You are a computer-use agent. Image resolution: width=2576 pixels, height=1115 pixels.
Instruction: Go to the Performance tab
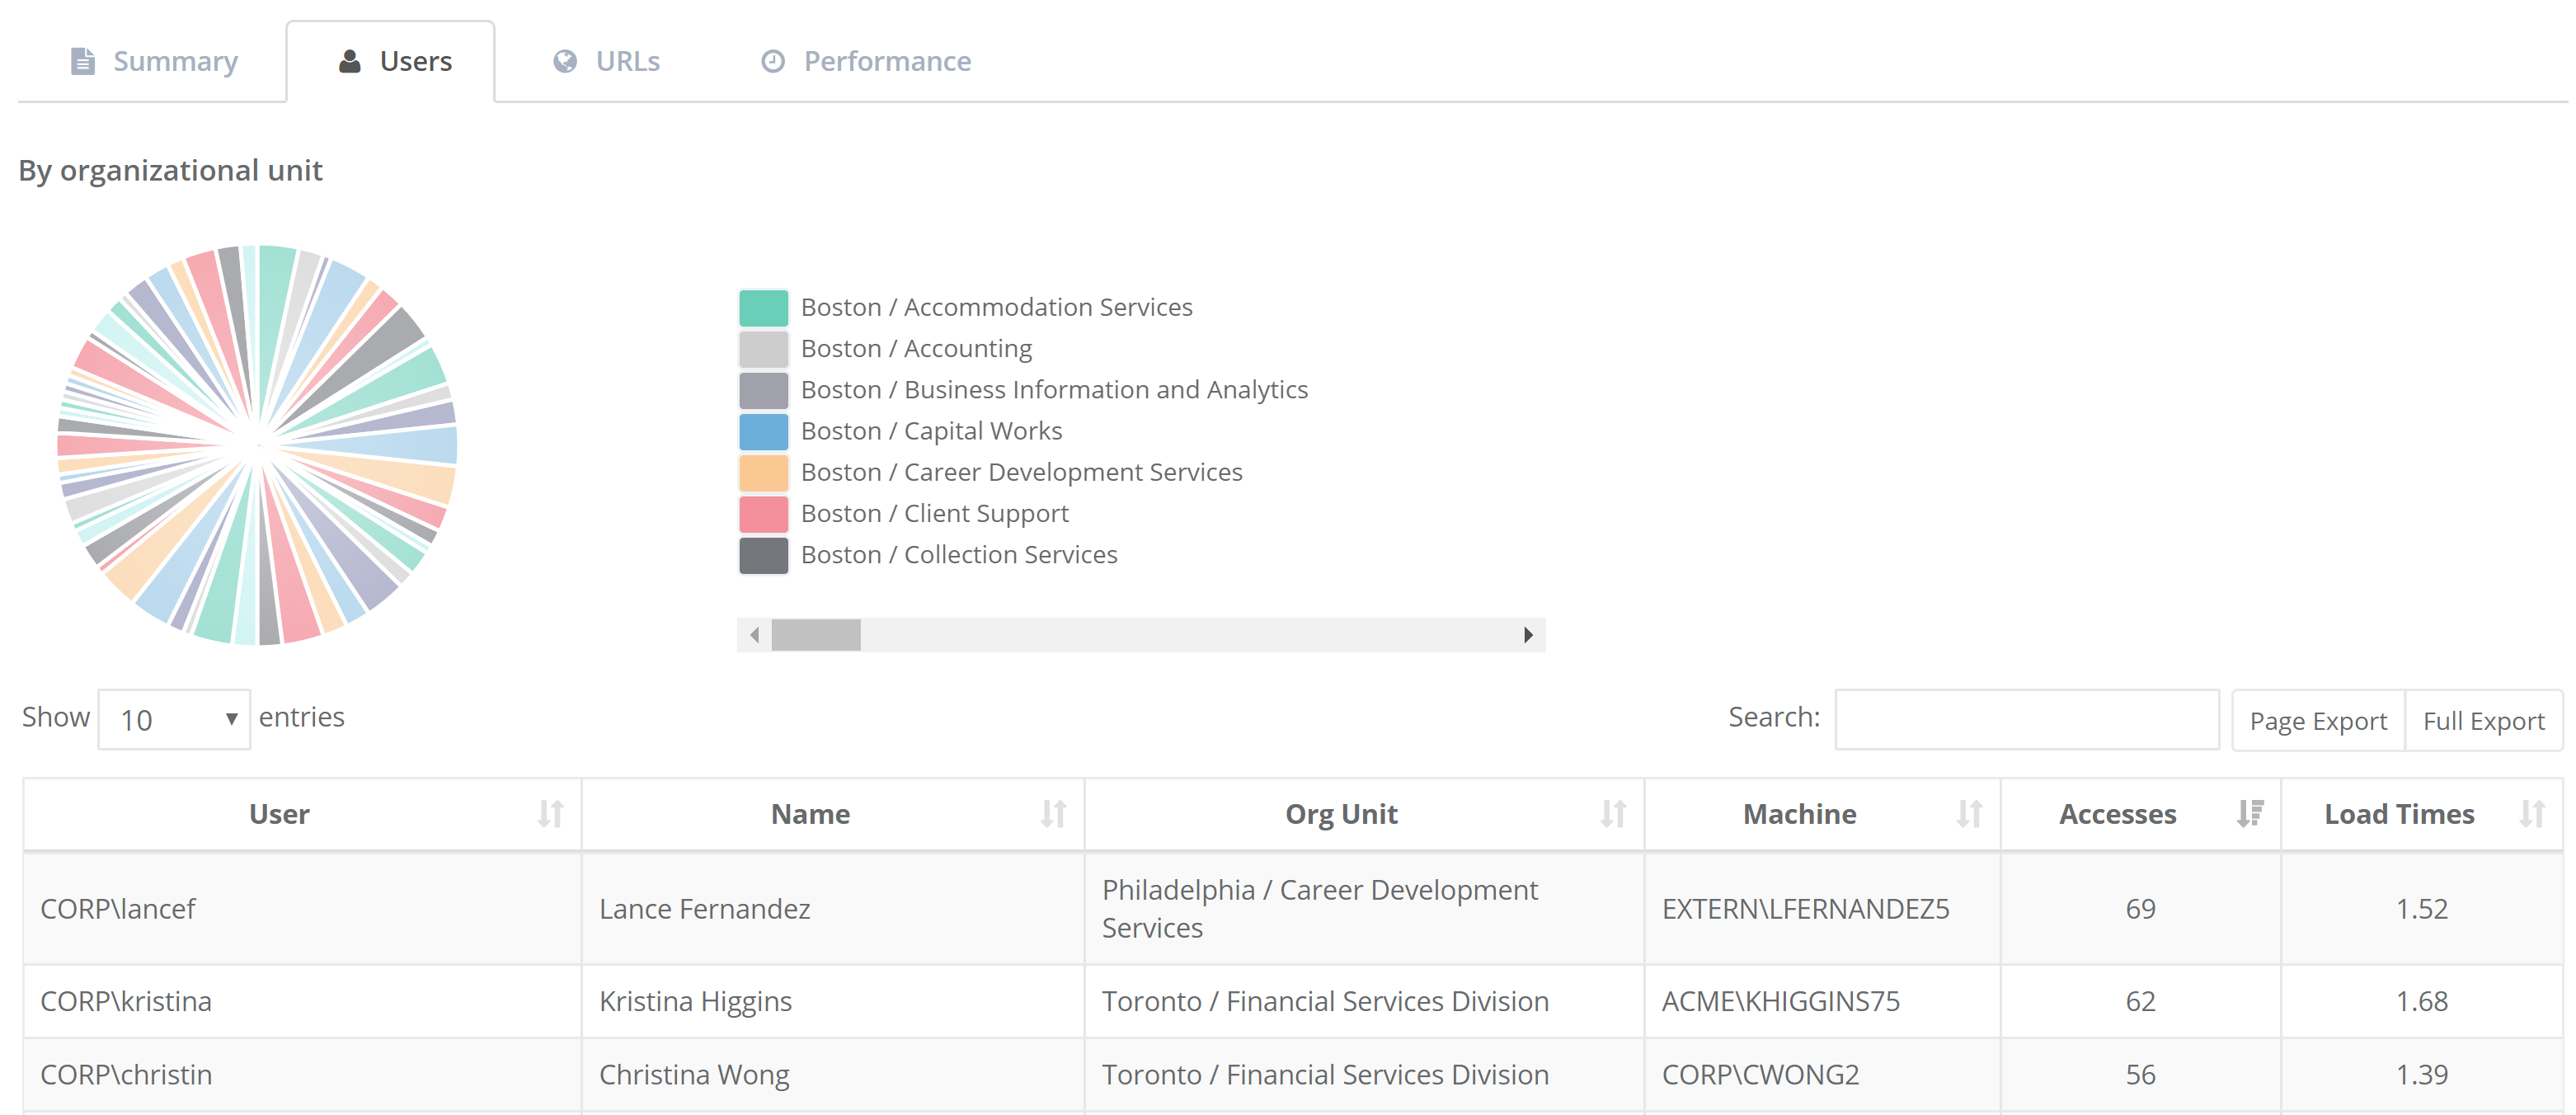pos(866,62)
